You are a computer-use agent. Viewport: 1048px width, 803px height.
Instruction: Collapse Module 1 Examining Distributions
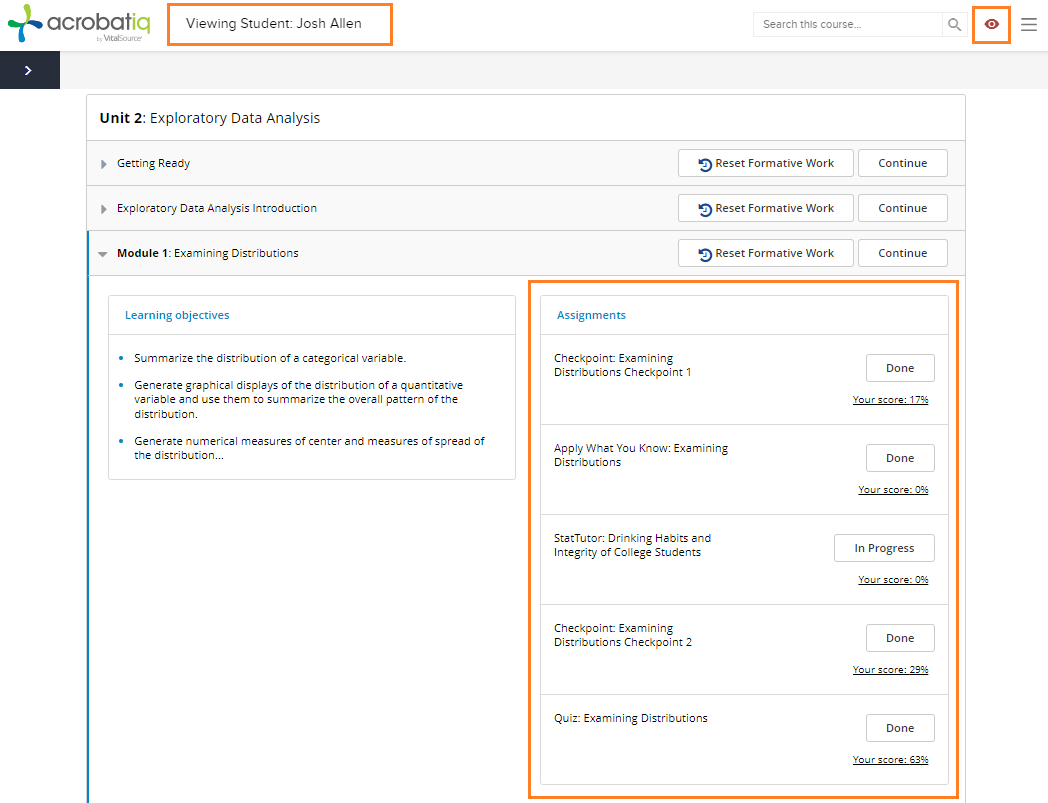point(102,254)
